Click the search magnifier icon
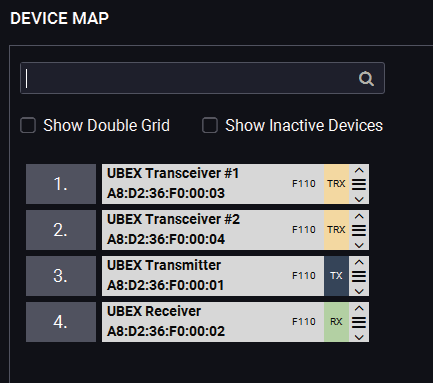Image resolution: width=433 pixels, height=383 pixels. 366,79
